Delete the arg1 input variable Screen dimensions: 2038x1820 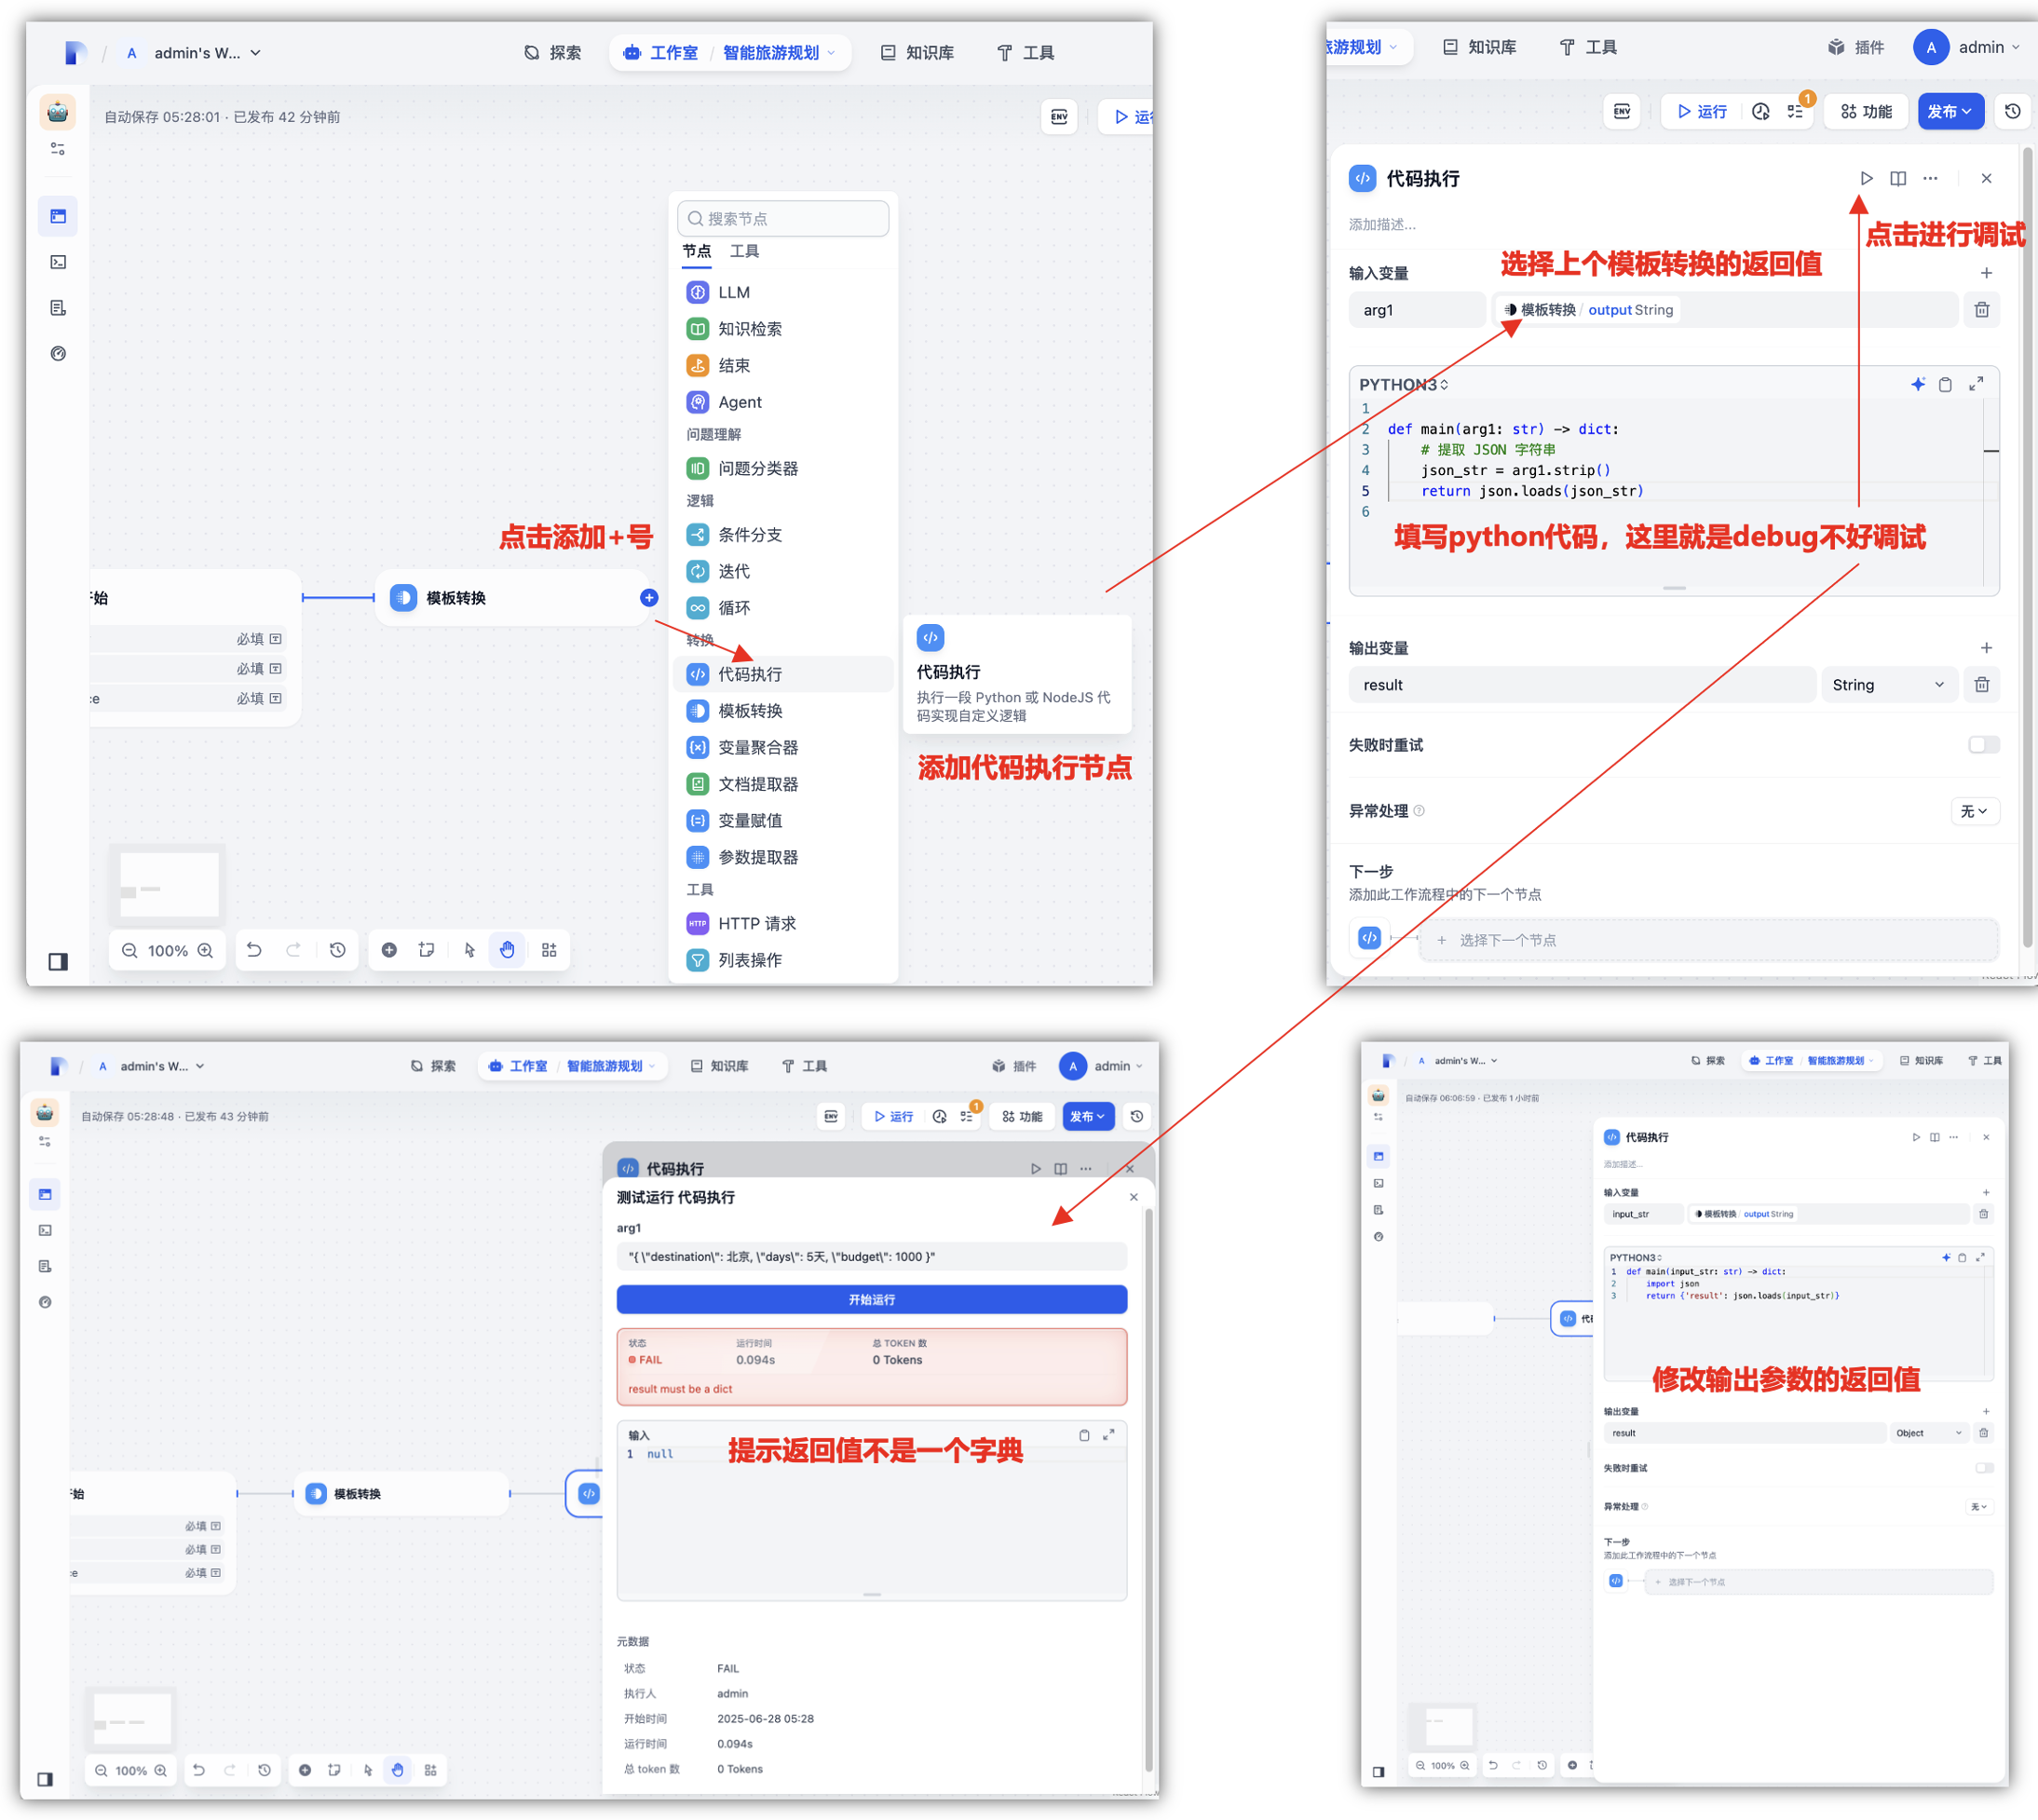pos(1981,310)
